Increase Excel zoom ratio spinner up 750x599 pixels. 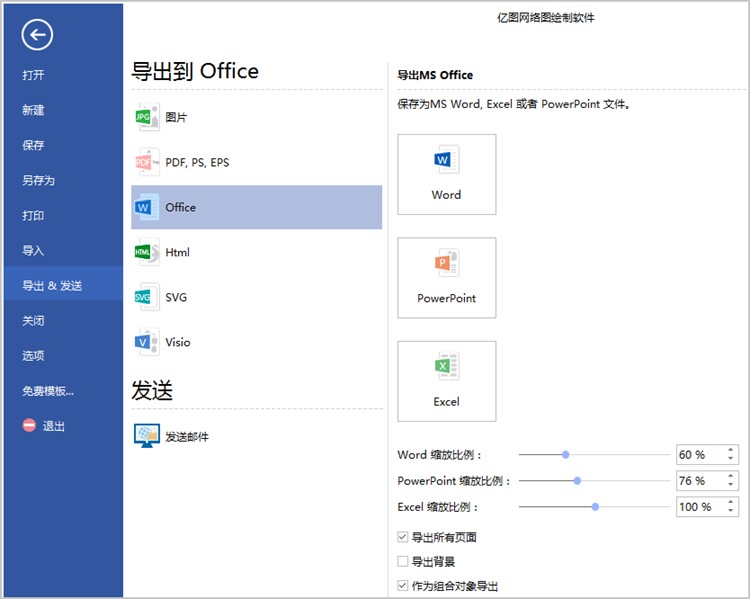730,502
